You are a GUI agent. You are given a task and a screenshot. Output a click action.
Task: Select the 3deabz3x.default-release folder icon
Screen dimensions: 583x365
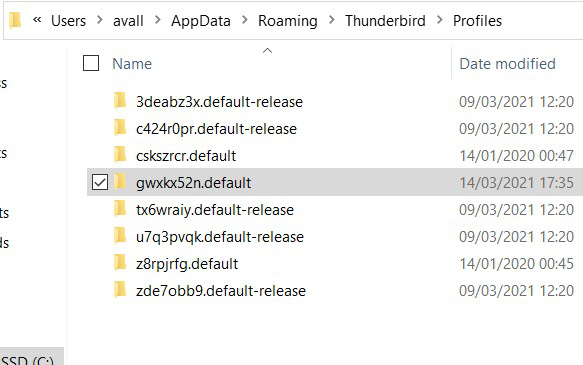(x=120, y=101)
